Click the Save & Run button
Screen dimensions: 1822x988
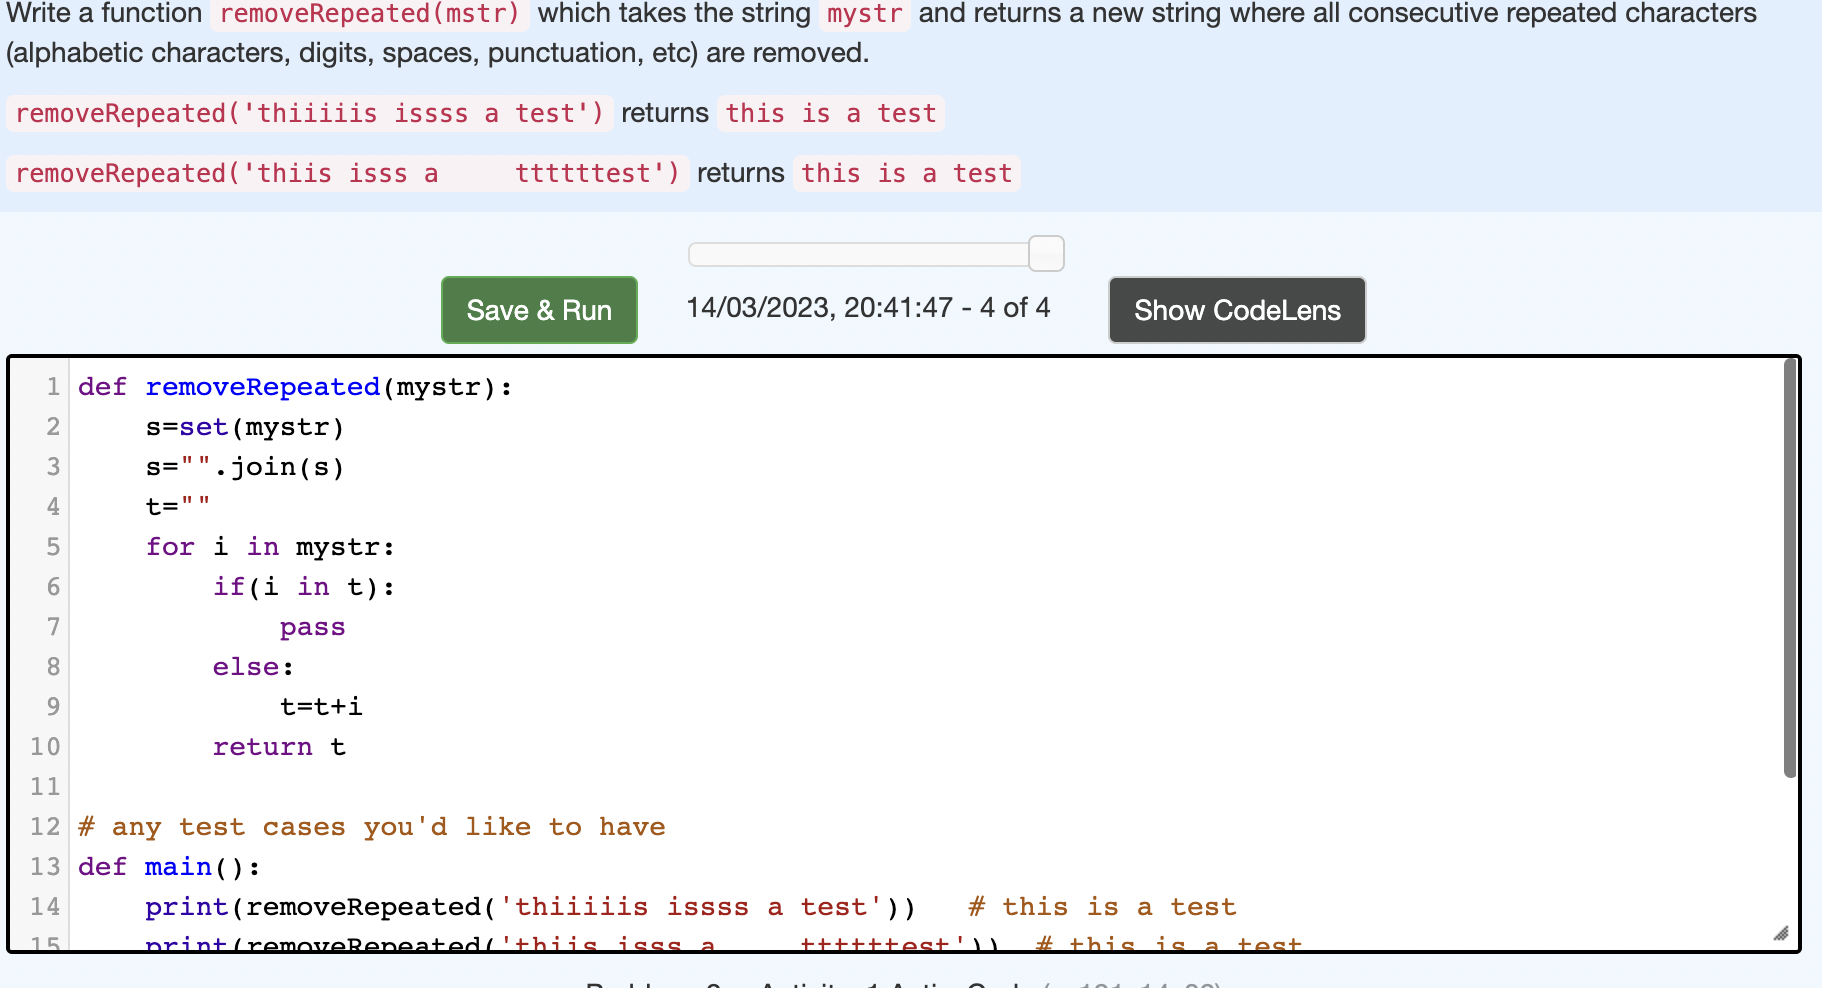click(538, 310)
